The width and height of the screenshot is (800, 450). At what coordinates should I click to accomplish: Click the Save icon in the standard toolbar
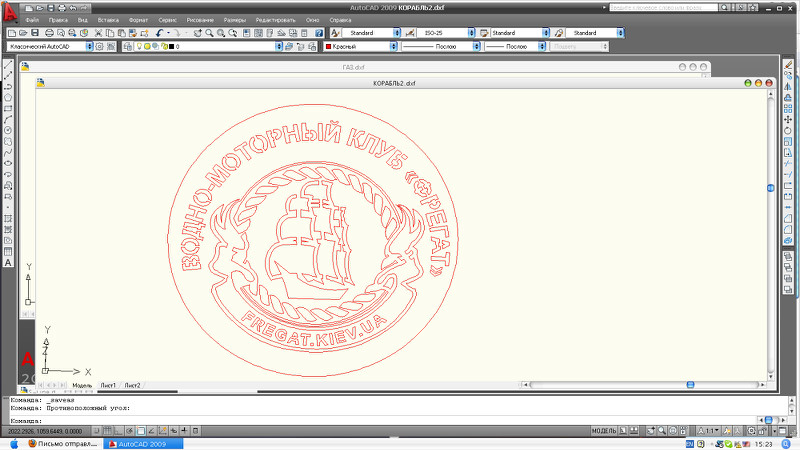pos(35,33)
